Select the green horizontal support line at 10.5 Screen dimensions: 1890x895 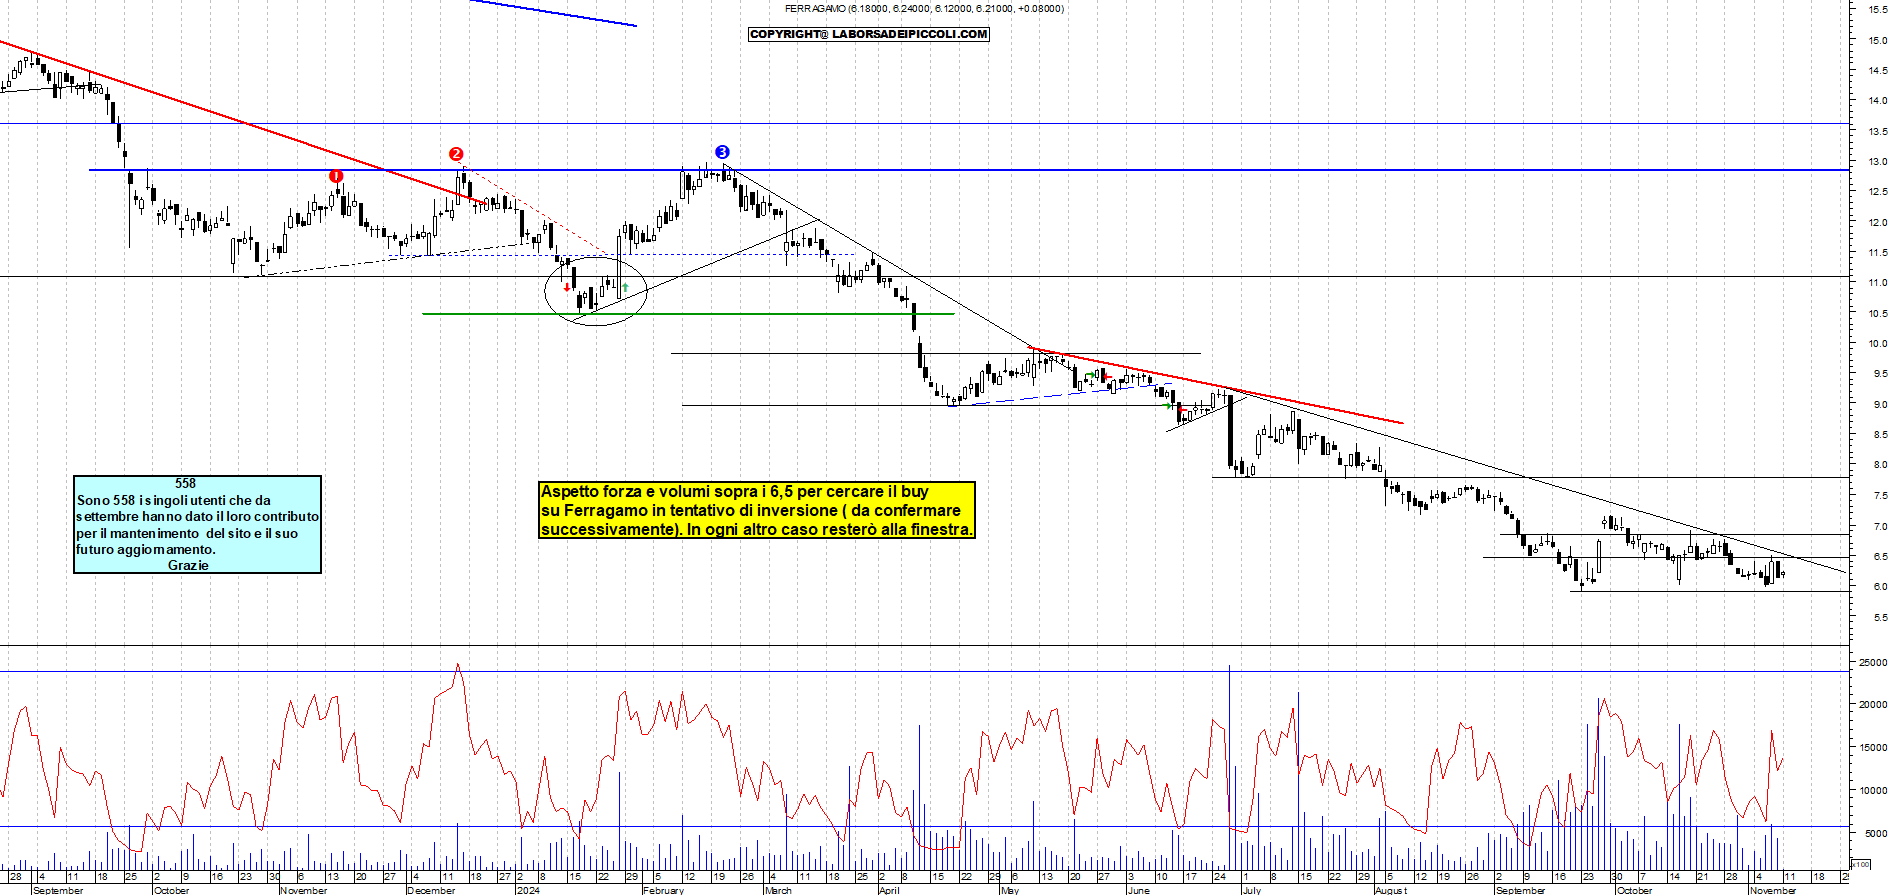(688, 314)
